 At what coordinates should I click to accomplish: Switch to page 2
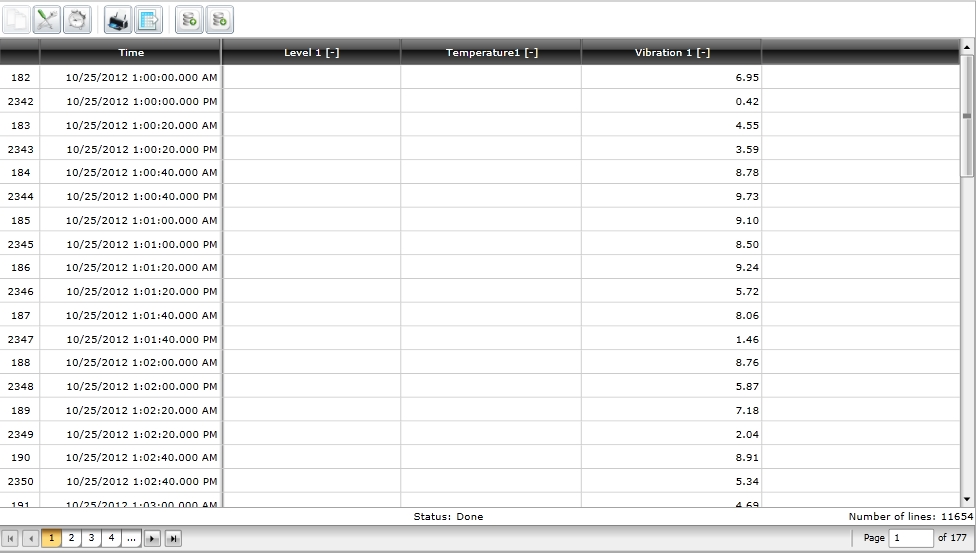point(71,539)
